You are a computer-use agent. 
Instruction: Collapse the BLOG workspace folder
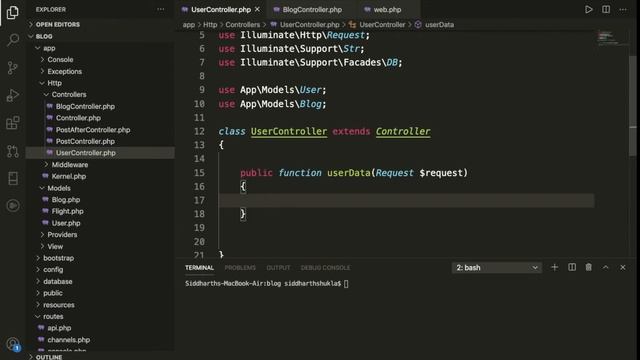pyautogui.click(x=100, y=36)
